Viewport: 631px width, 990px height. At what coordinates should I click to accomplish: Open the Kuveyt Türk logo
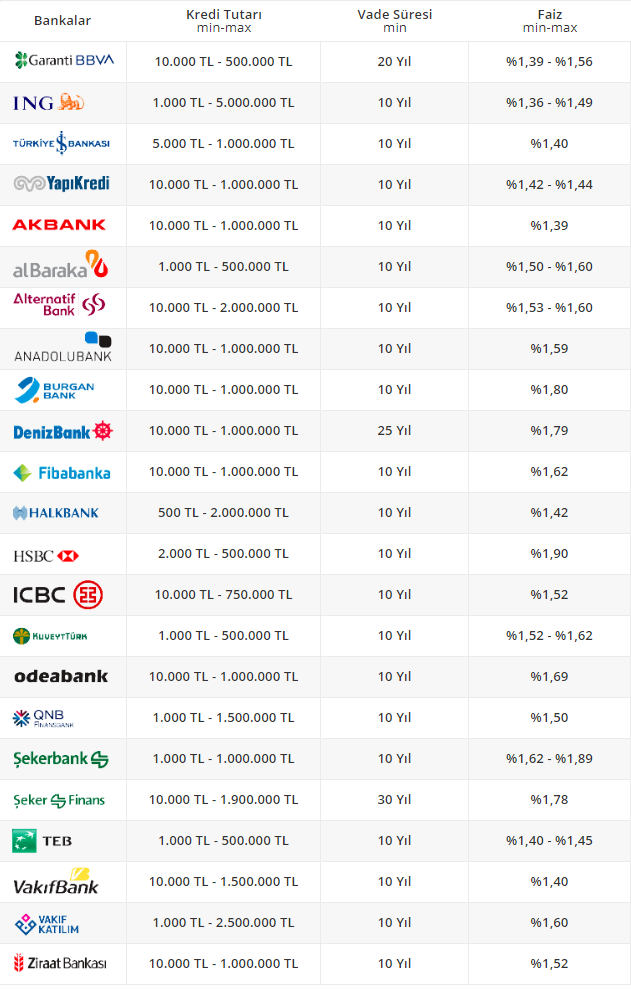pos(52,636)
